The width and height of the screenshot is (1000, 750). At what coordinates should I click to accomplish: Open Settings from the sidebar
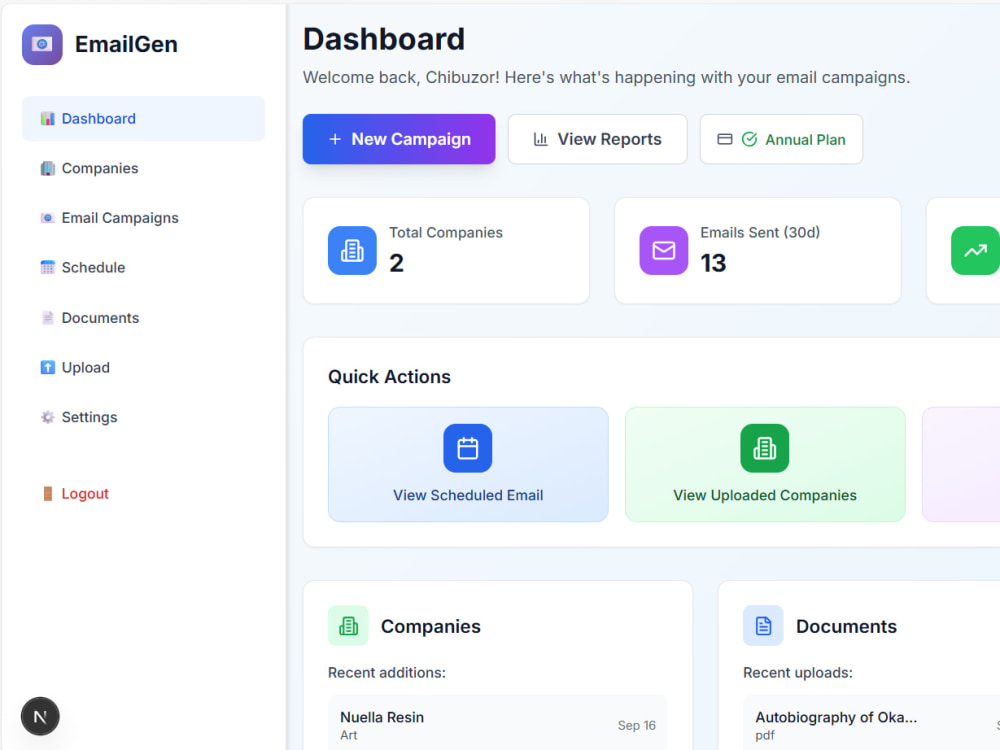pyautogui.click(x=143, y=417)
